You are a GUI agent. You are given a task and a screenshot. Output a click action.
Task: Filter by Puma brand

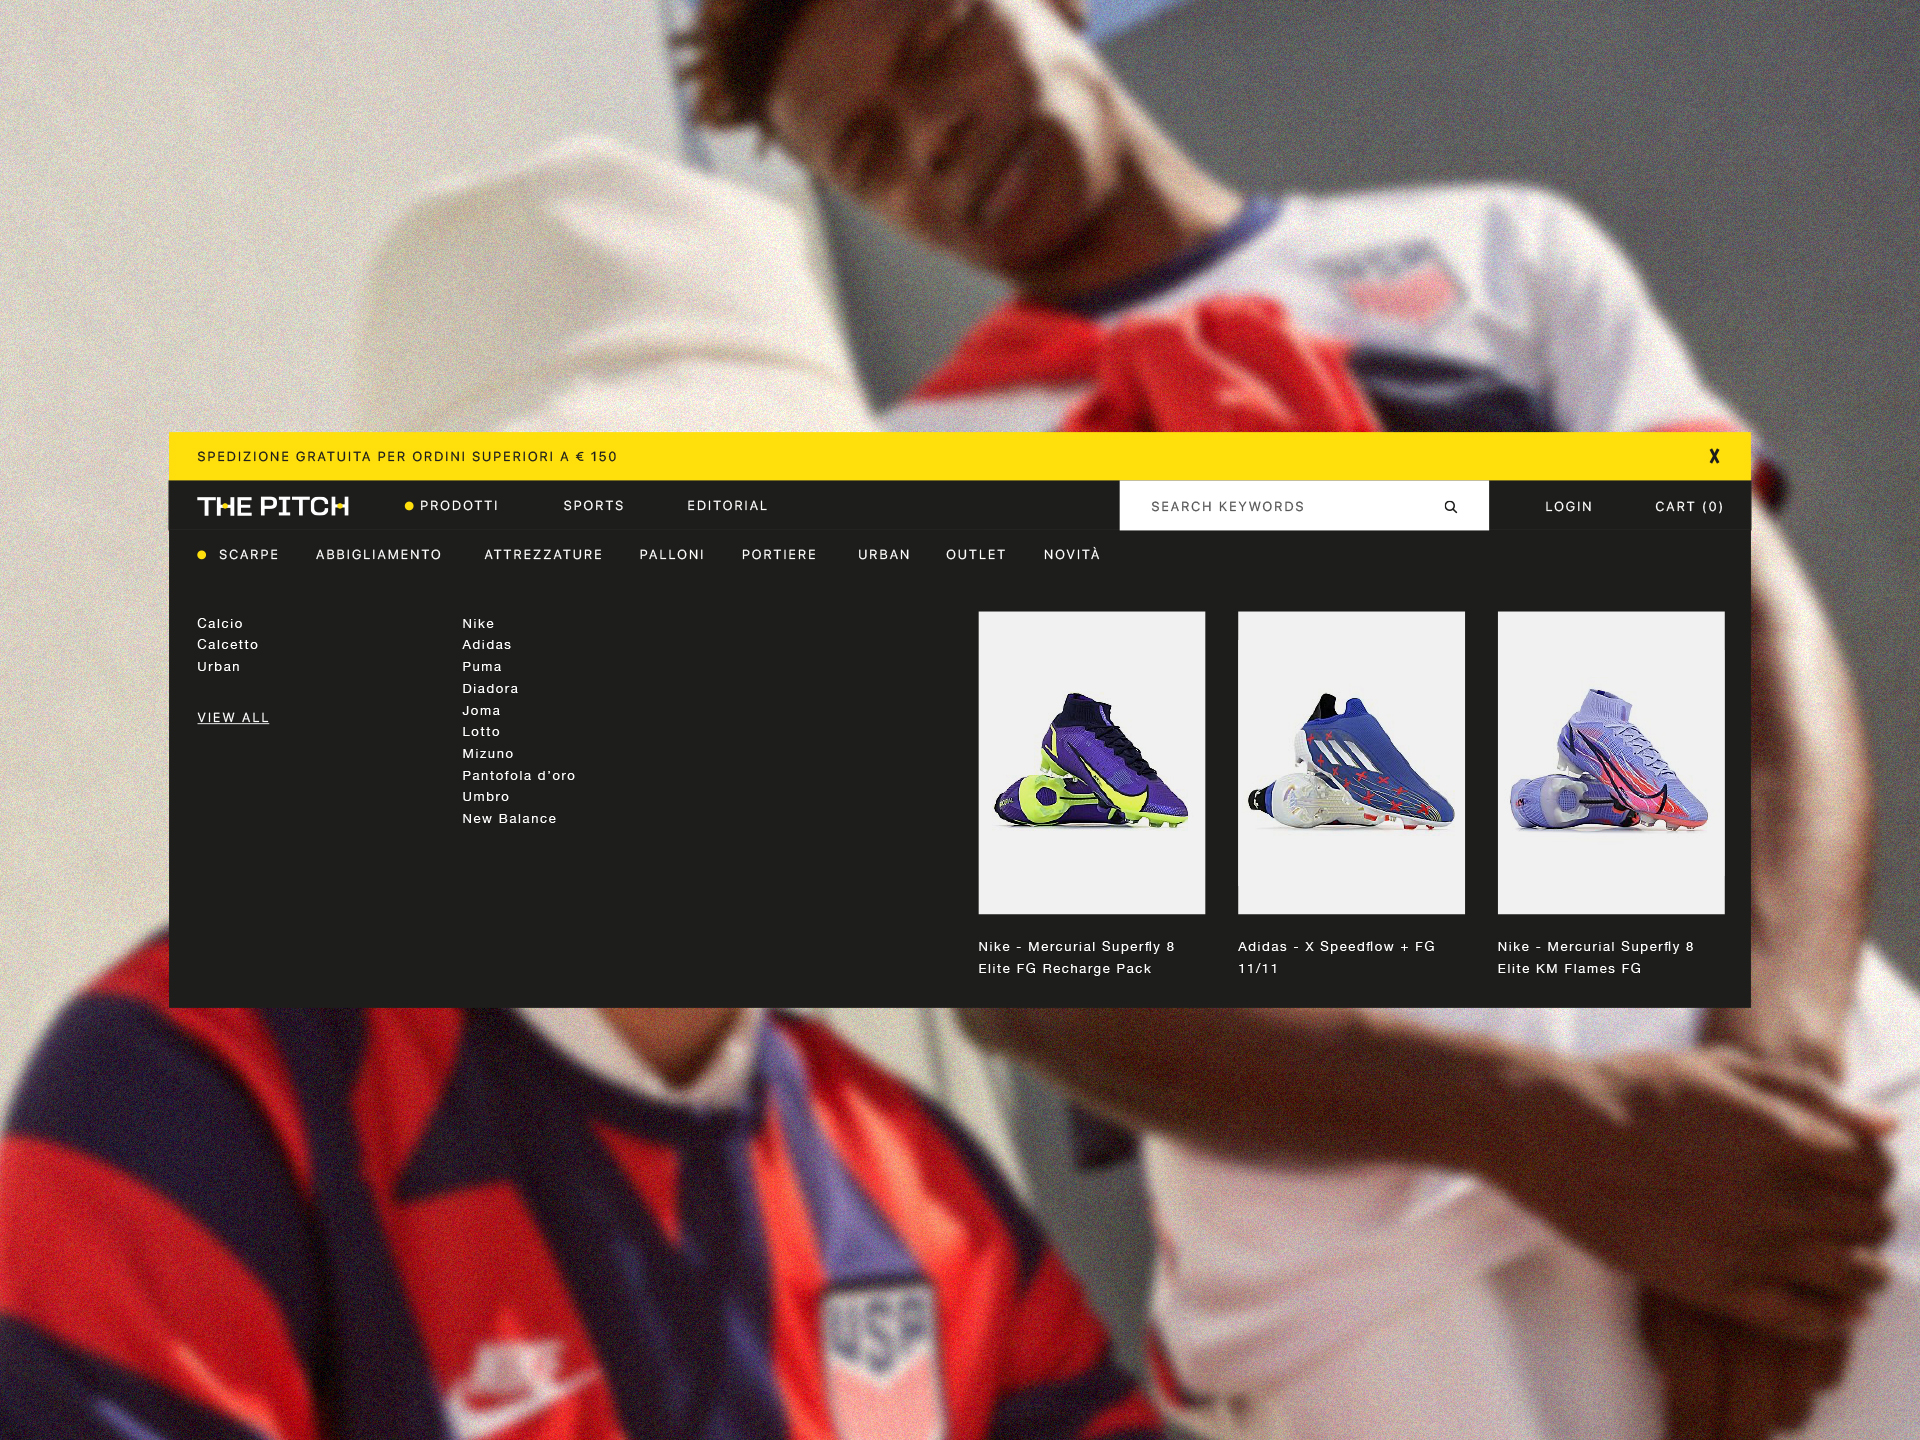click(x=482, y=667)
